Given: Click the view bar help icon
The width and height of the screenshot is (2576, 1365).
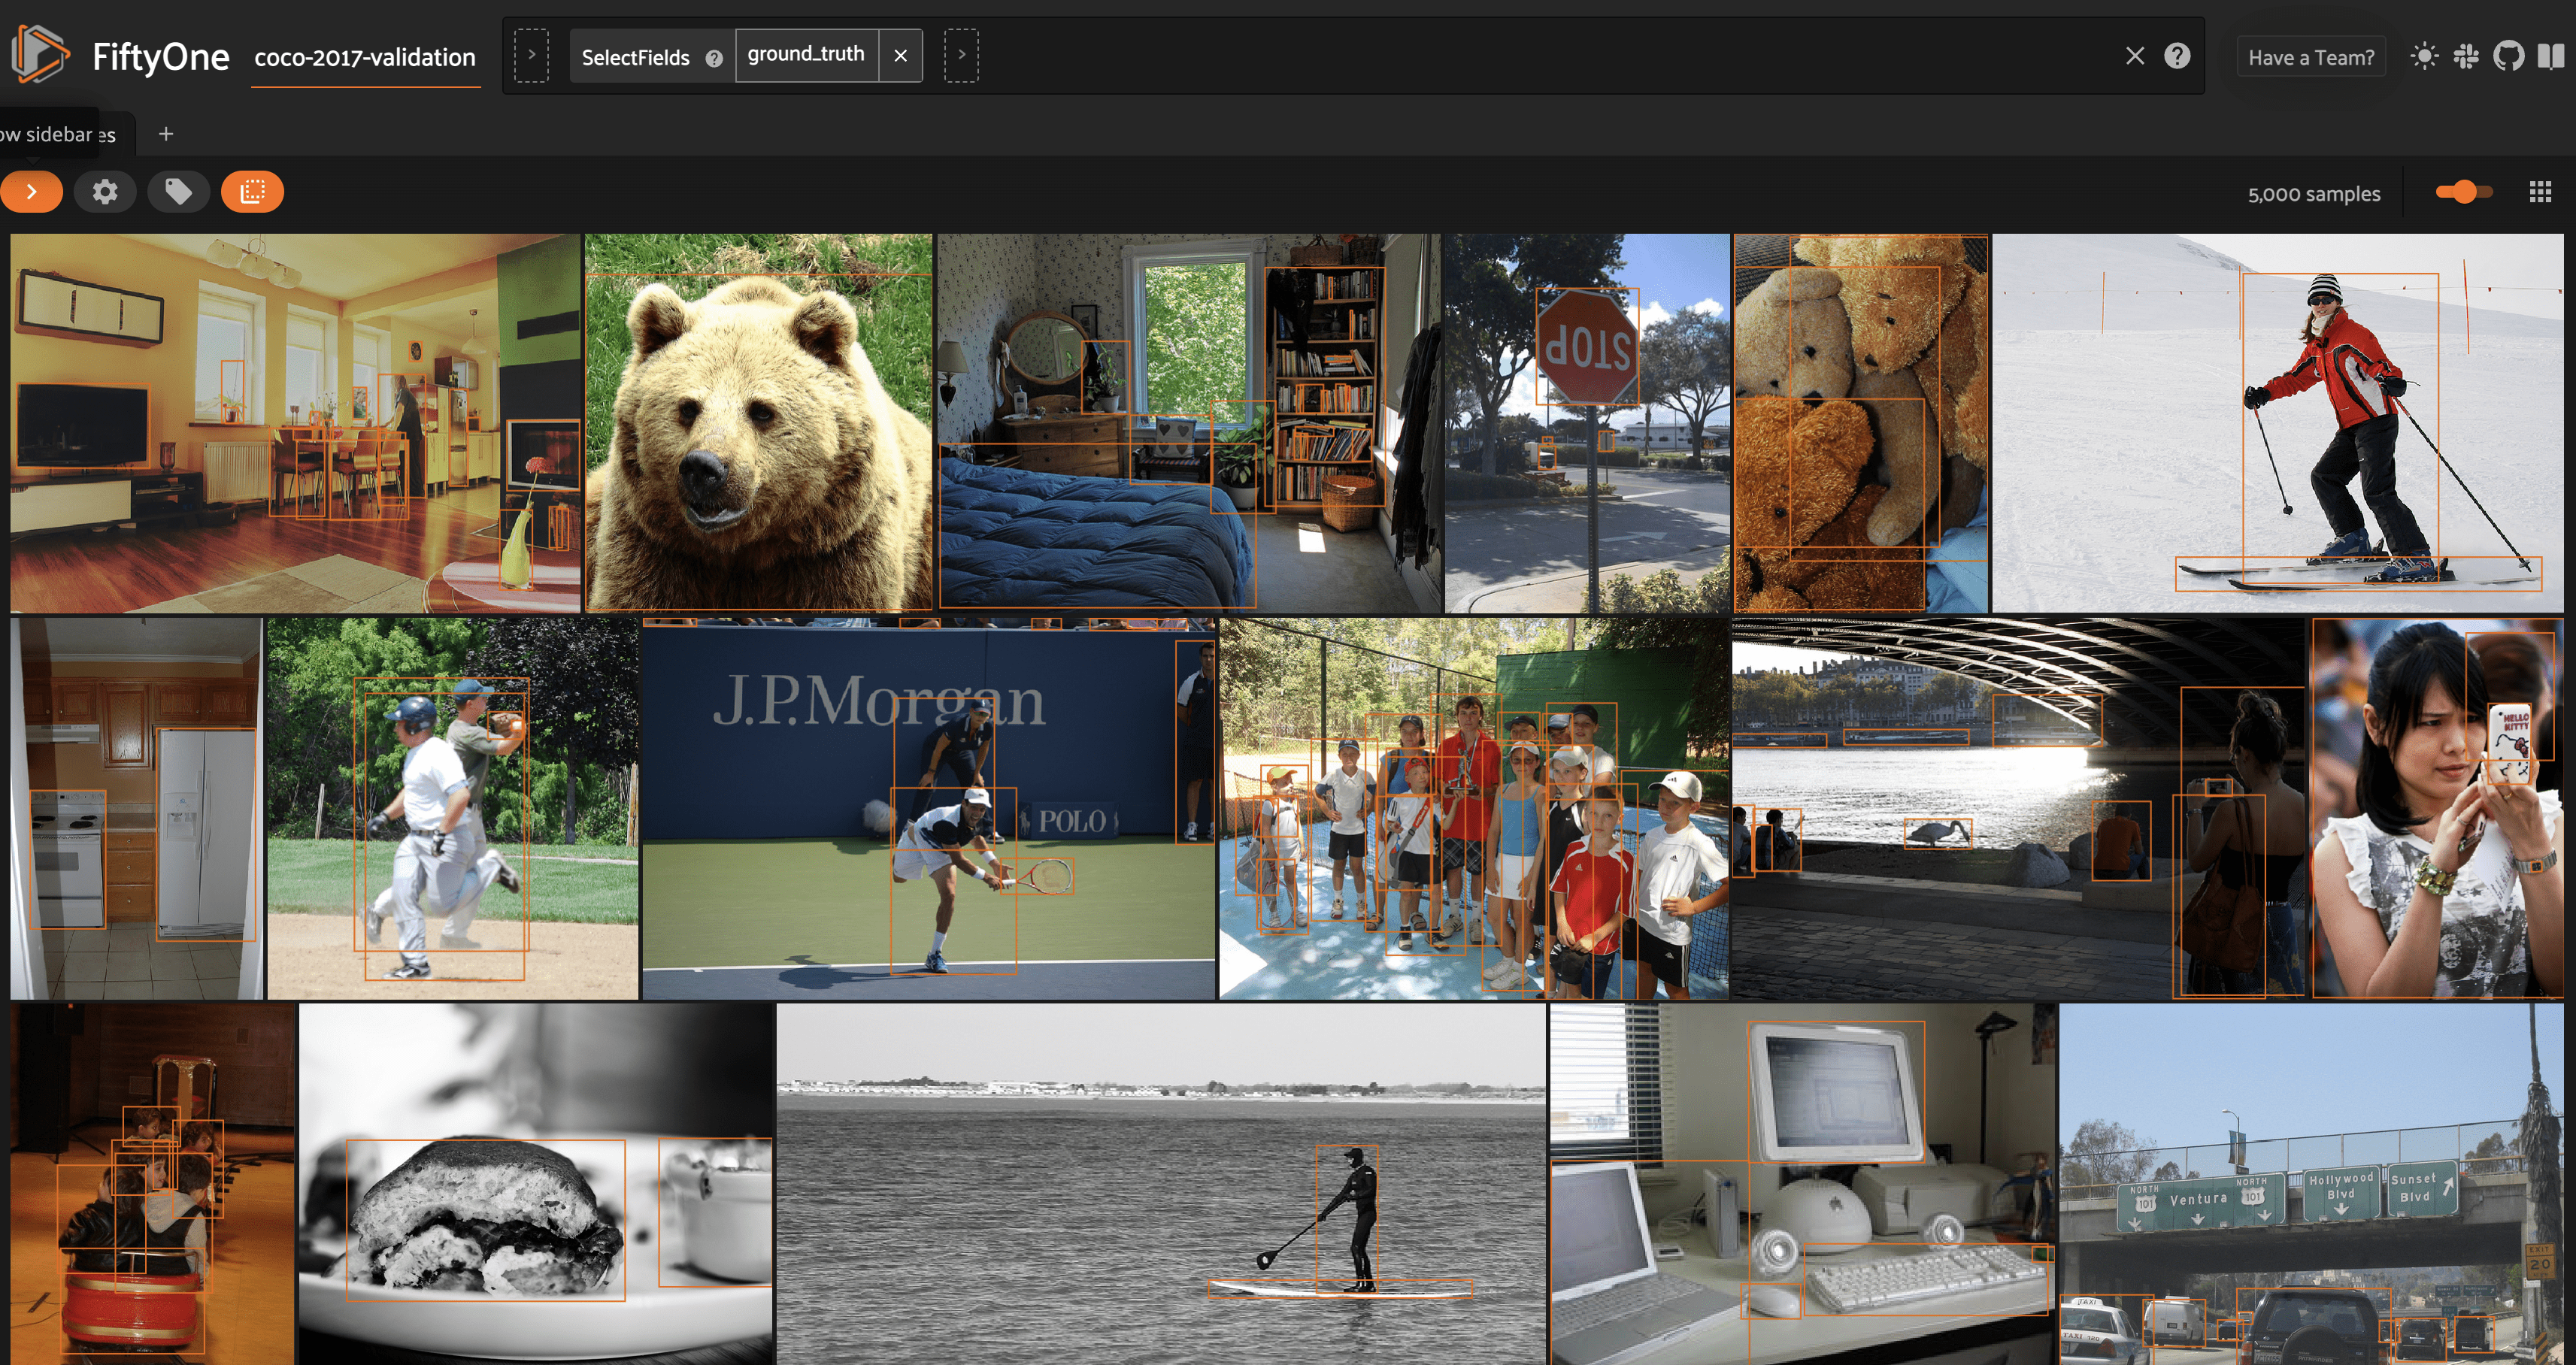Looking at the screenshot, I should pyautogui.click(x=2177, y=56).
